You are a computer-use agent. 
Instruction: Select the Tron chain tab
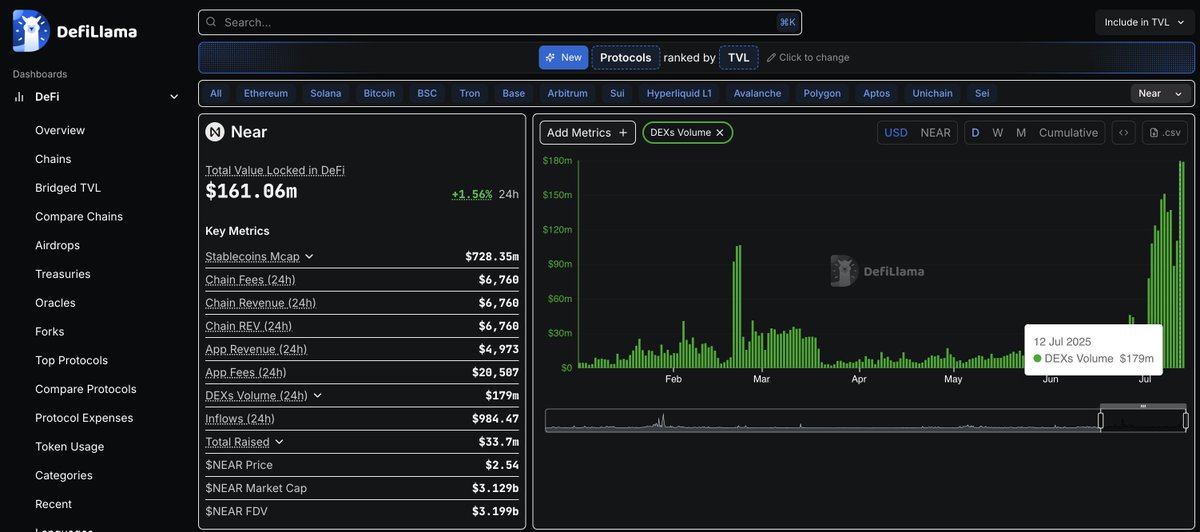tap(470, 93)
